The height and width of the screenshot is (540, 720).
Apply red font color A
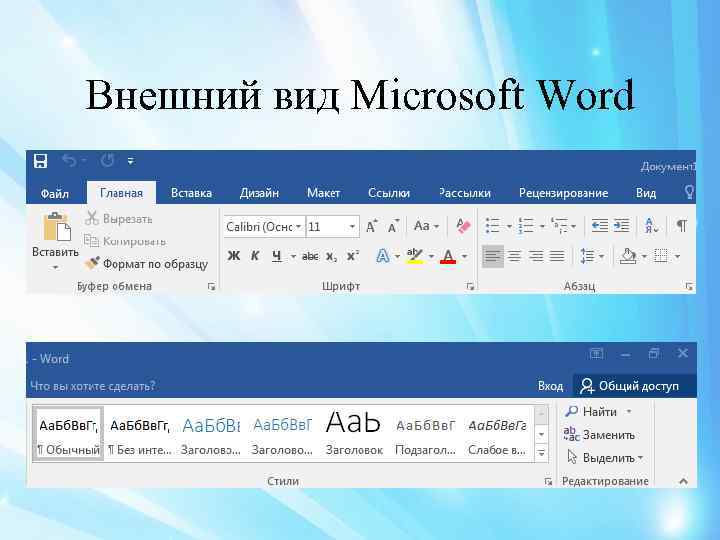448,256
